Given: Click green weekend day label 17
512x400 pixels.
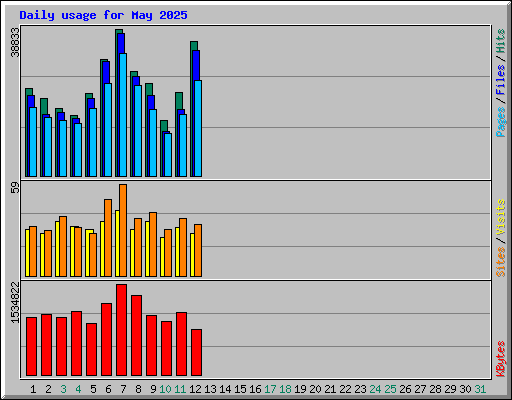Looking at the screenshot, I should tap(270, 389).
